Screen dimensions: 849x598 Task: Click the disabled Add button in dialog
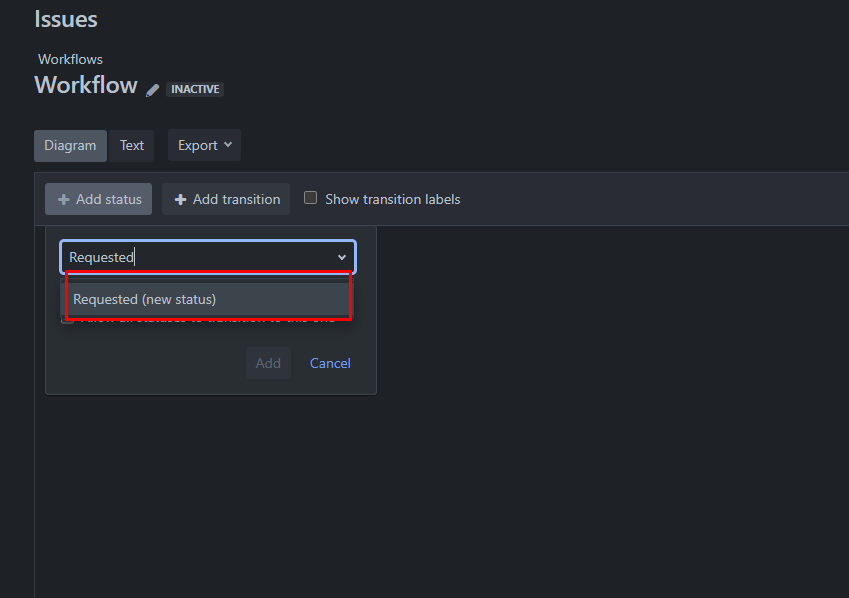pyautogui.click(x=269, y=363)
